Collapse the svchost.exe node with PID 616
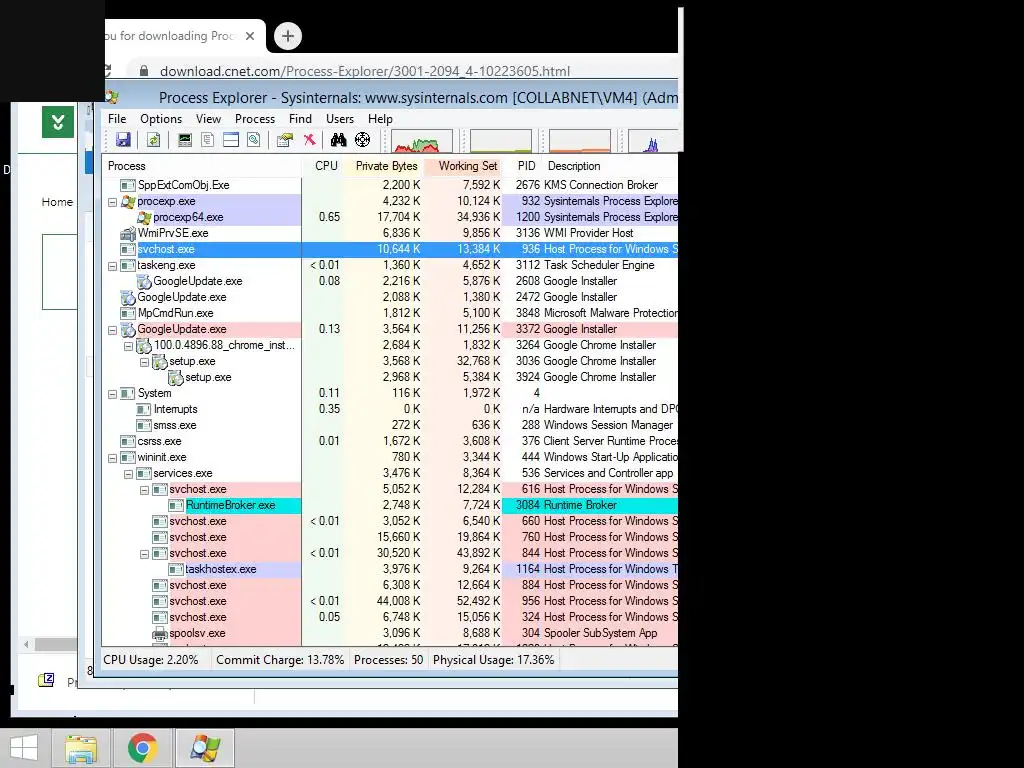 coord(144,490)
